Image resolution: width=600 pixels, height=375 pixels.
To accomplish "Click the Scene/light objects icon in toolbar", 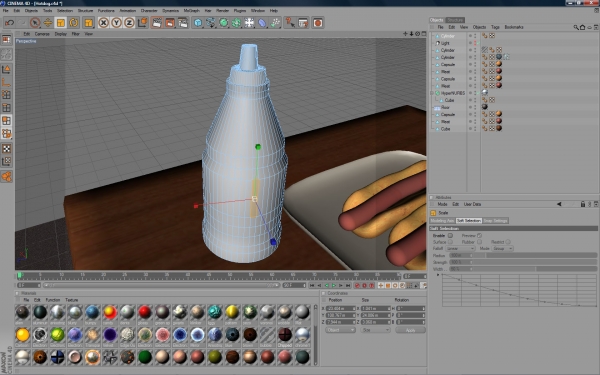I will click(249, 23).
